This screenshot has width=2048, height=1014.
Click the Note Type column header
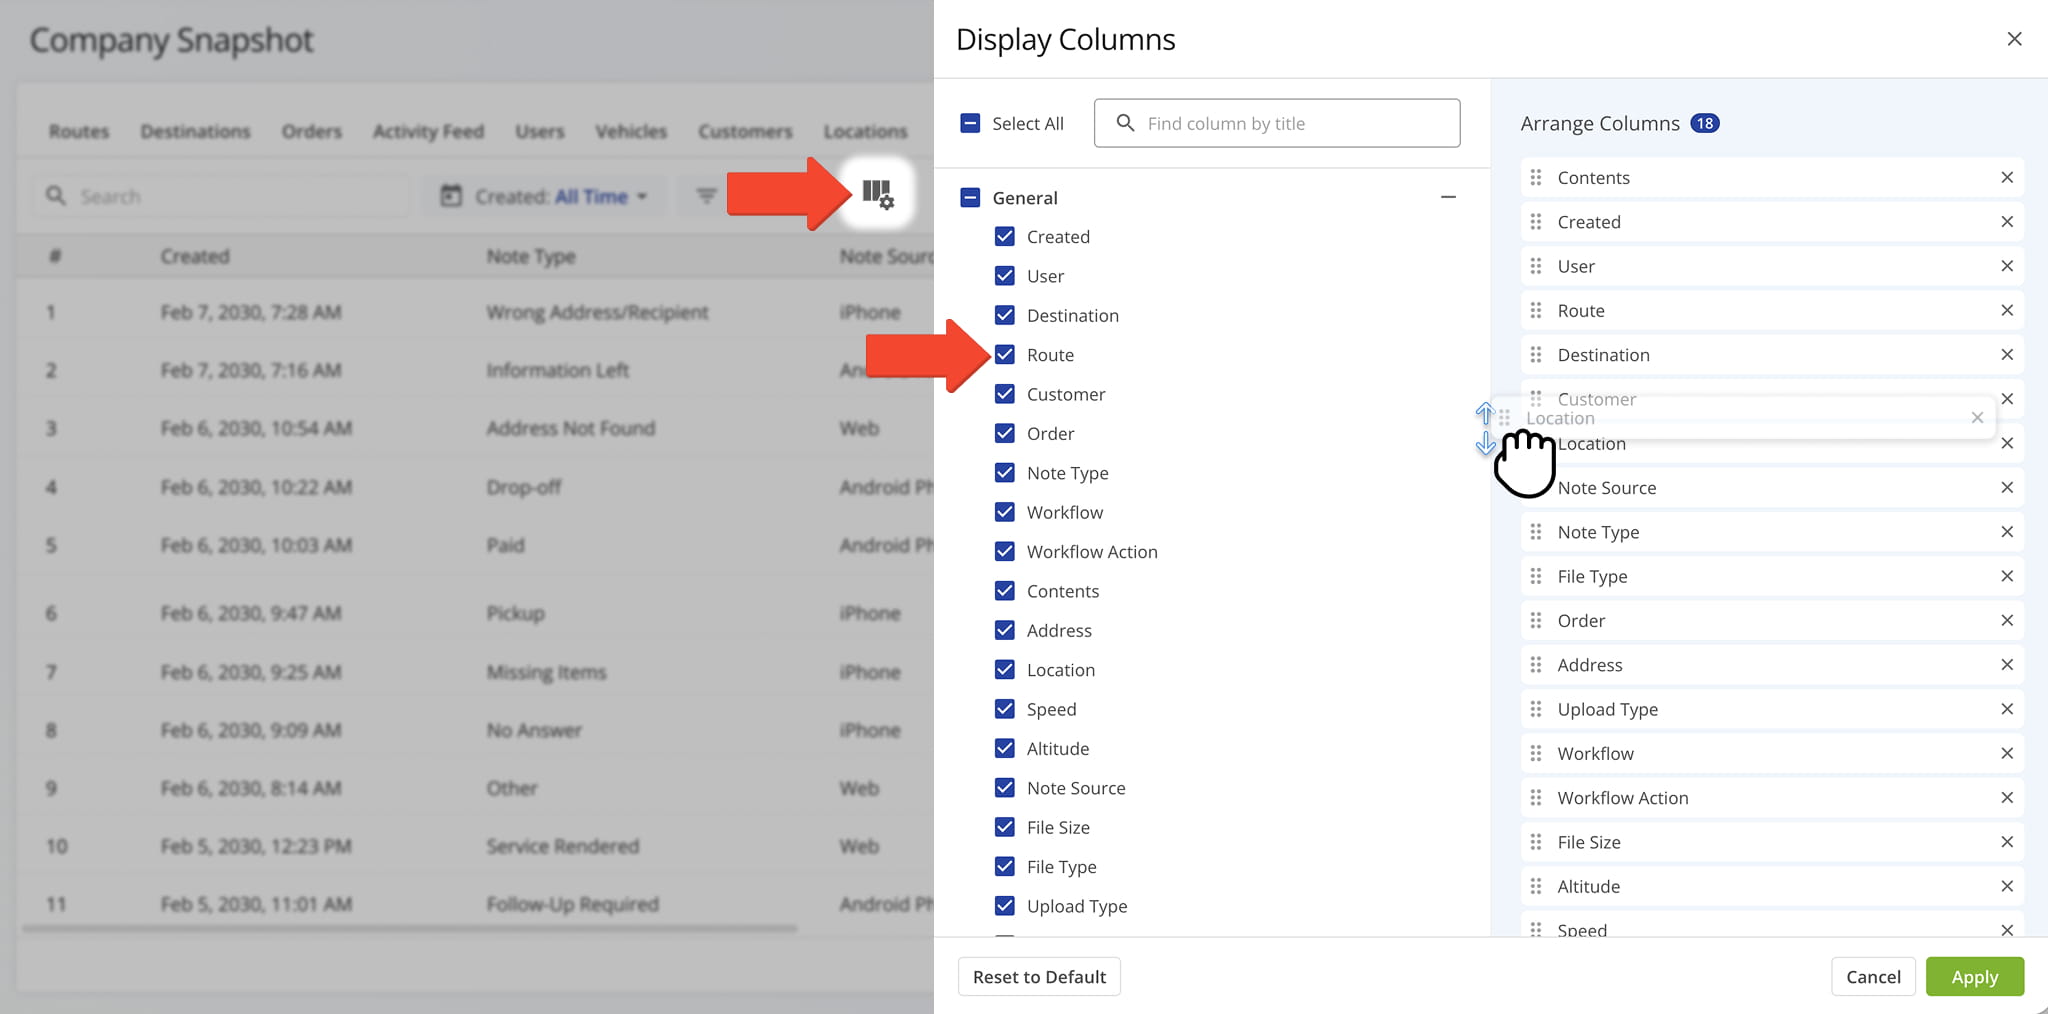(531, 256)
